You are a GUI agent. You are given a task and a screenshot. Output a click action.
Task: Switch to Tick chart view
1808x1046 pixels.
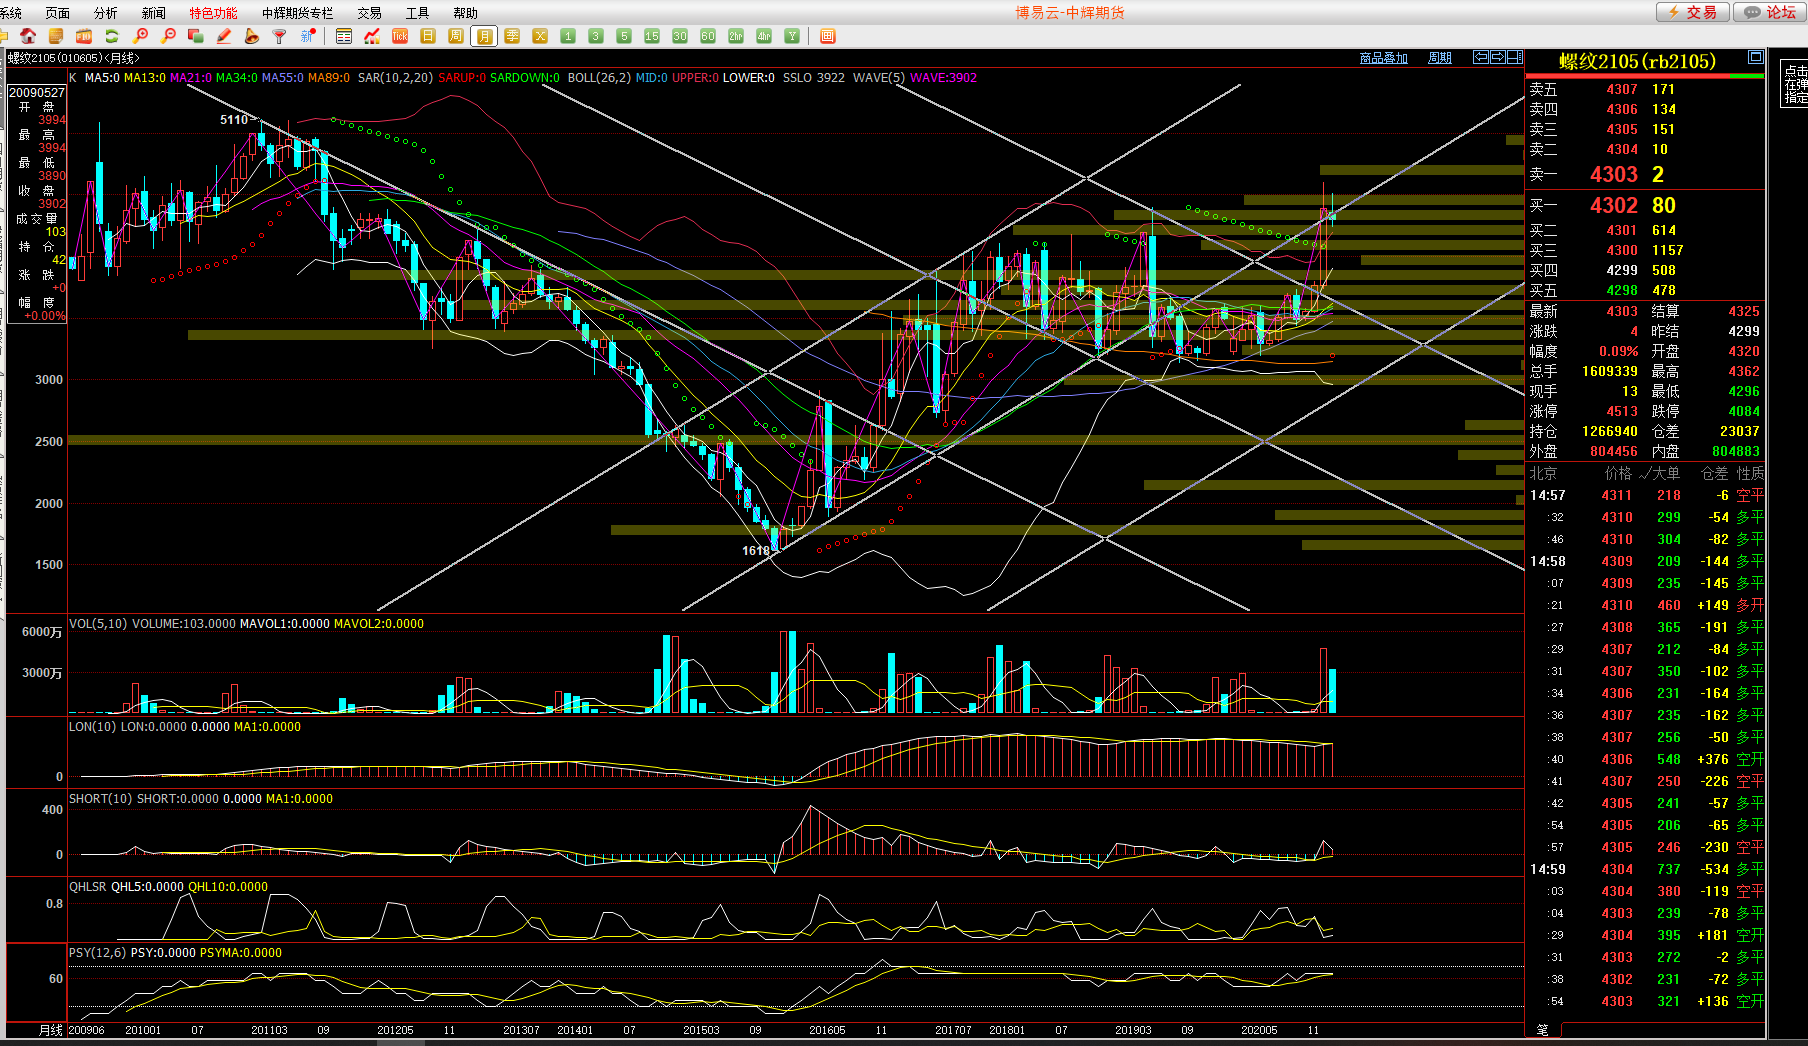400,36
